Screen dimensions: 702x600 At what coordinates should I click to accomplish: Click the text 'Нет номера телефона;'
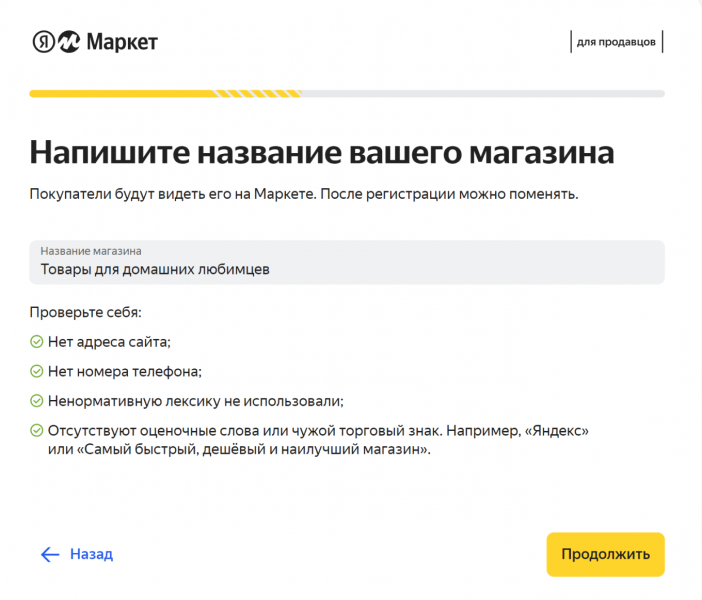coord(125,371)
